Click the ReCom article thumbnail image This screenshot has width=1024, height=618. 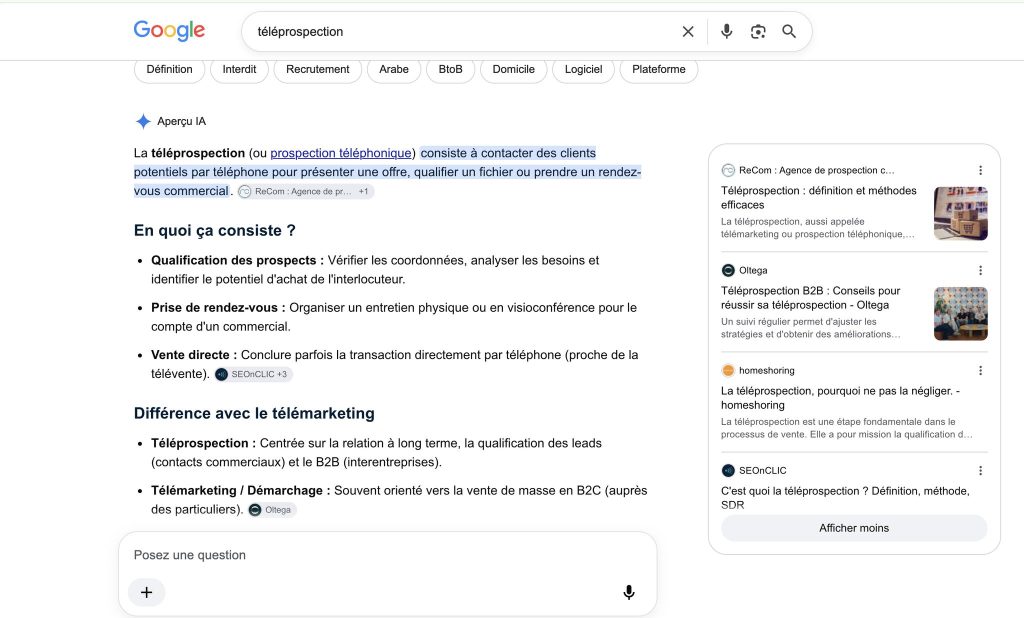tap(961, 213)
